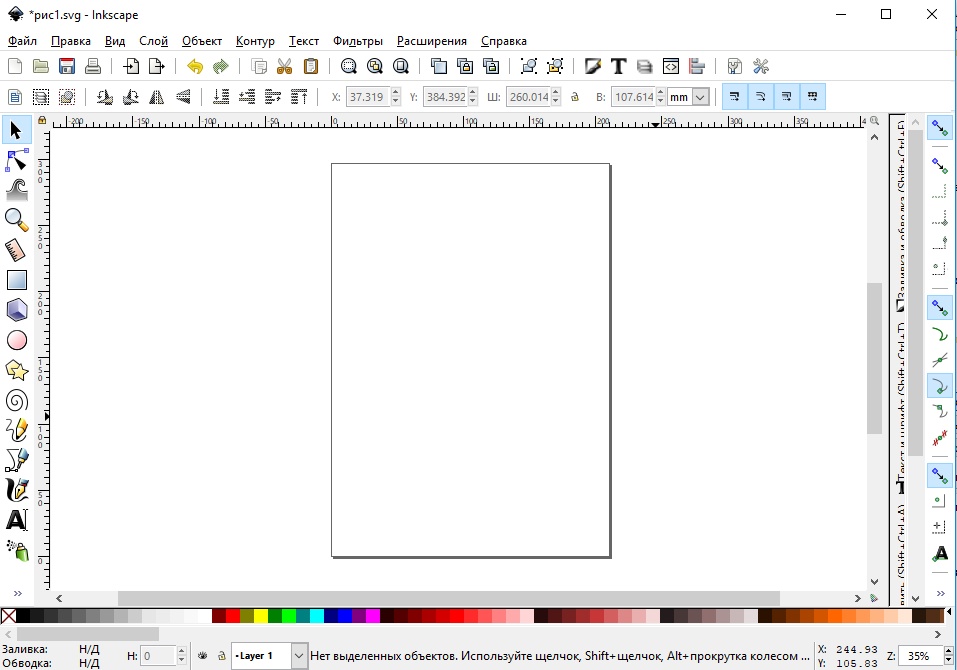Open palette menu arrow at right
Viewport: 957px width, 670px height.
(x=949, y=611)
